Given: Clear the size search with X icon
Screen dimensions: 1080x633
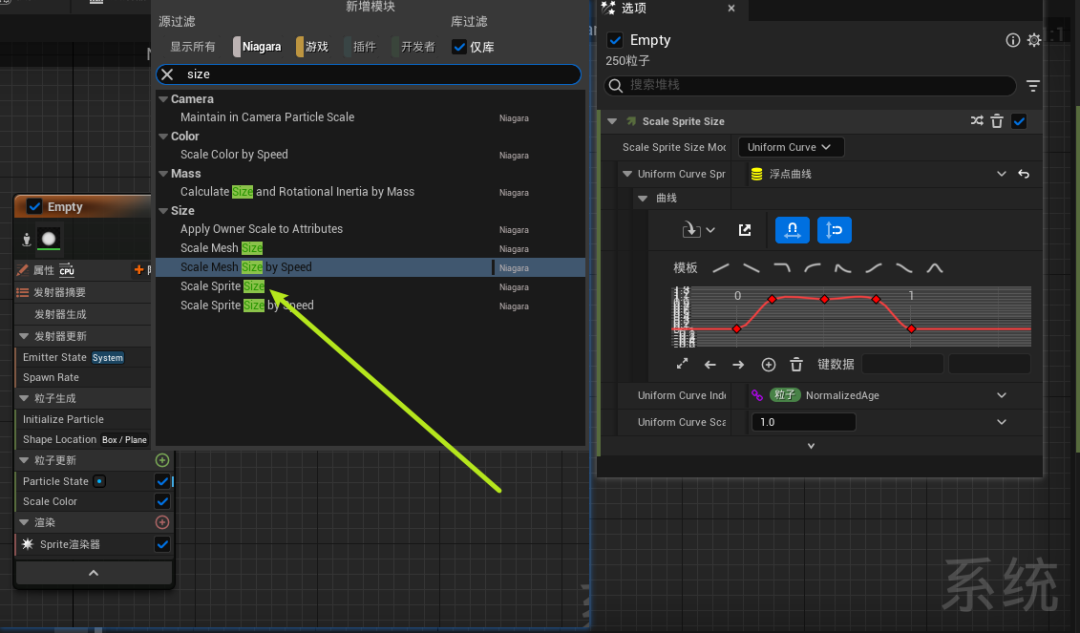Looking at the screenshot, I should [167, 74].
